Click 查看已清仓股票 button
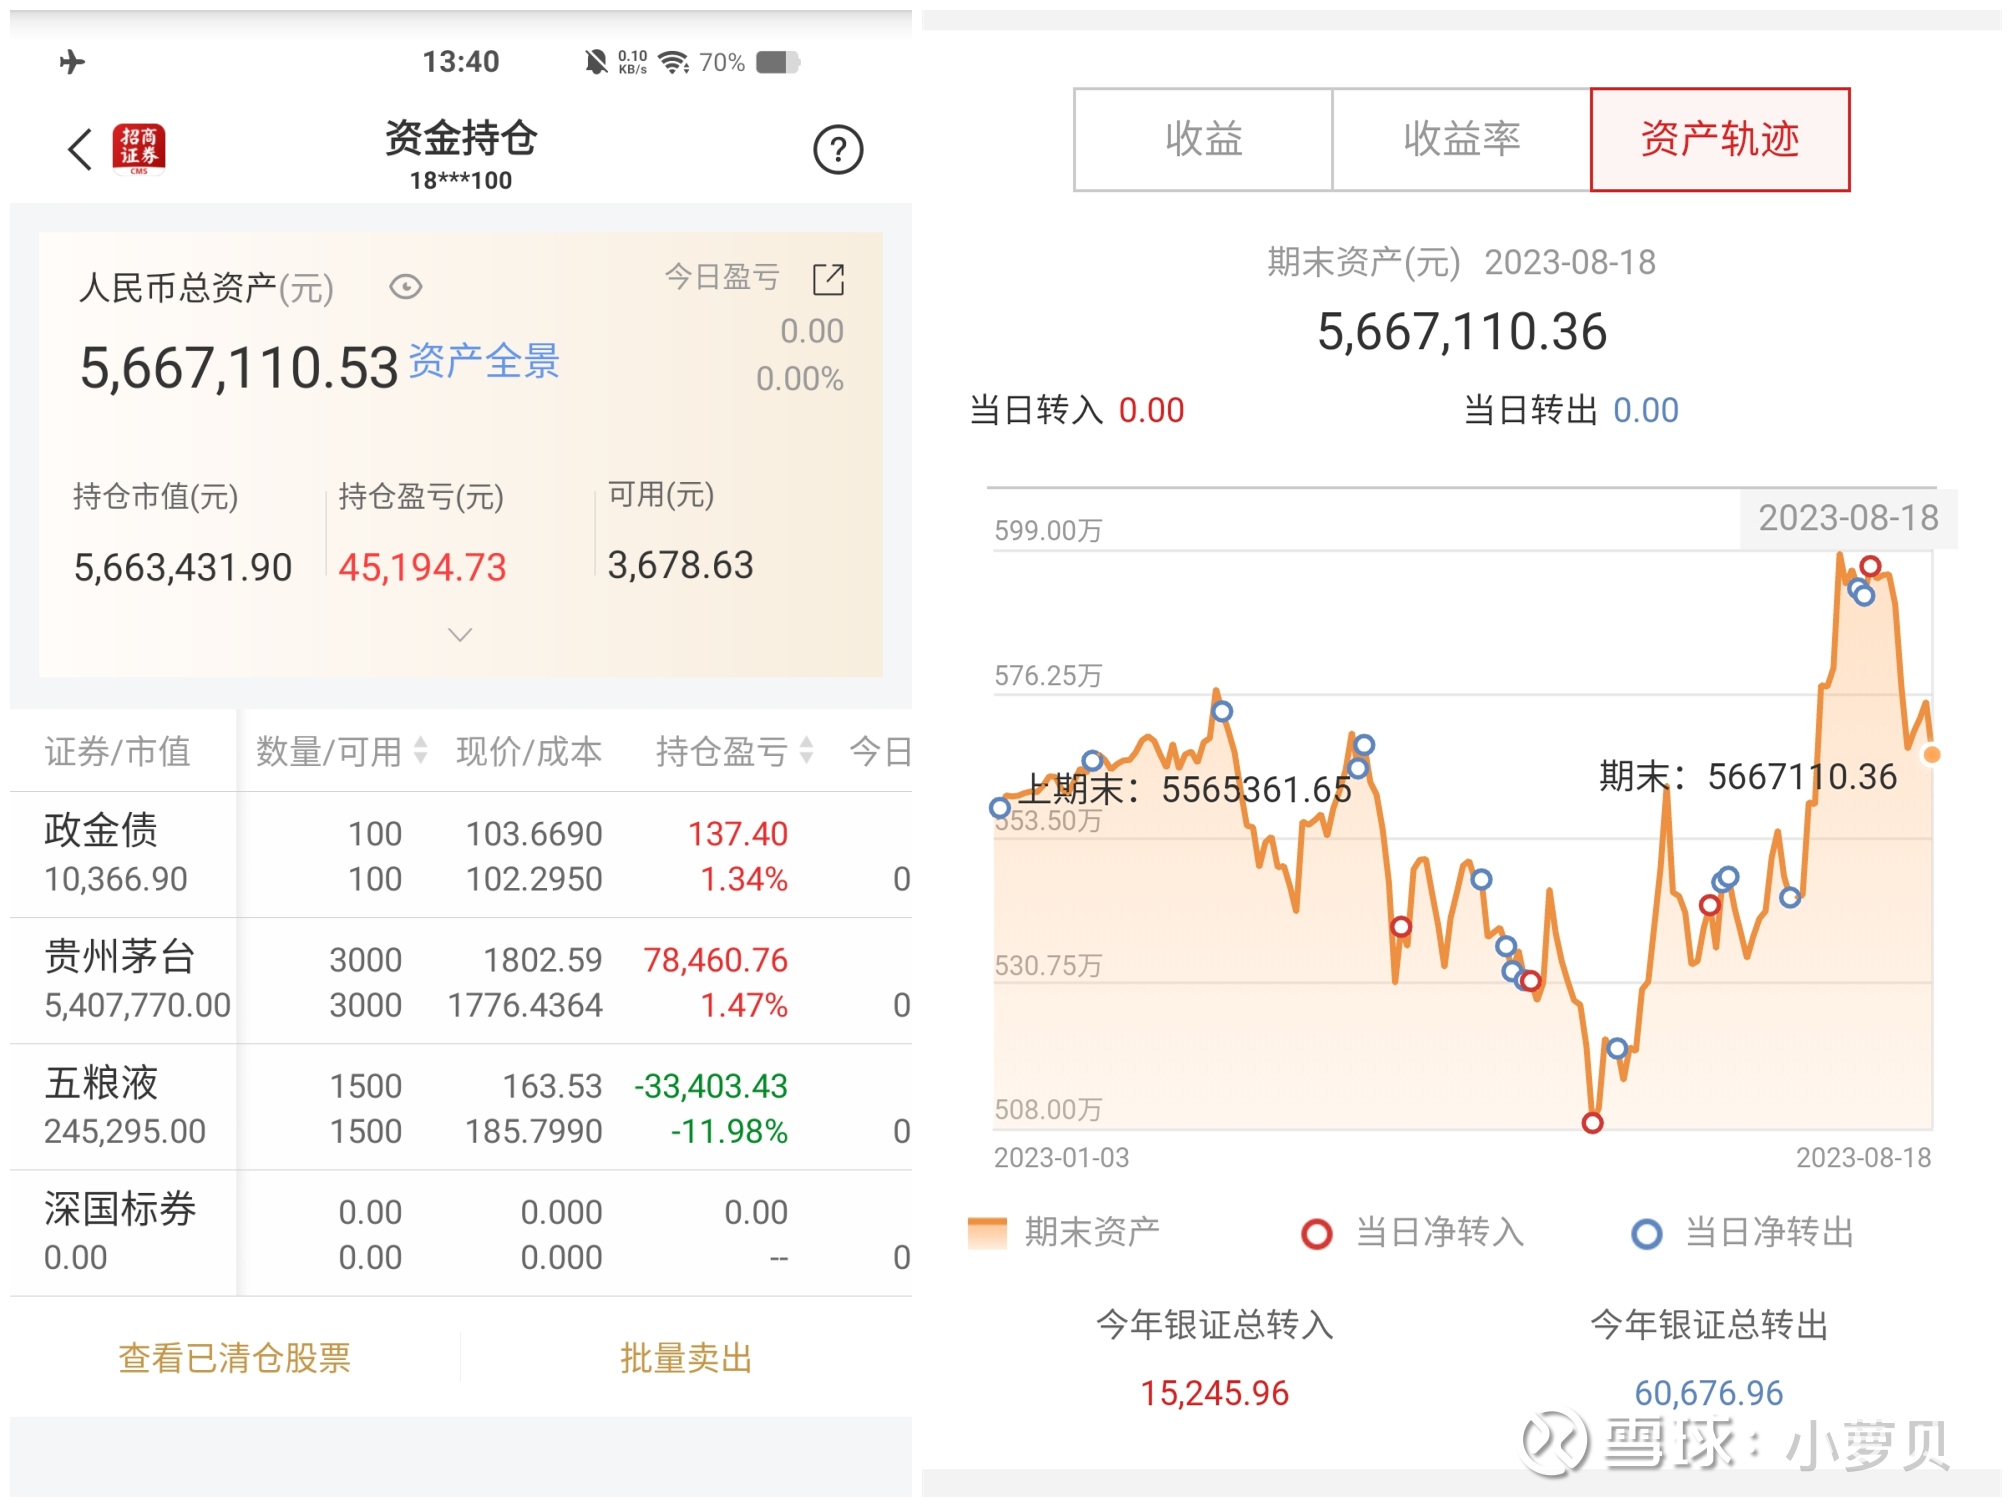 [235, 1357]
